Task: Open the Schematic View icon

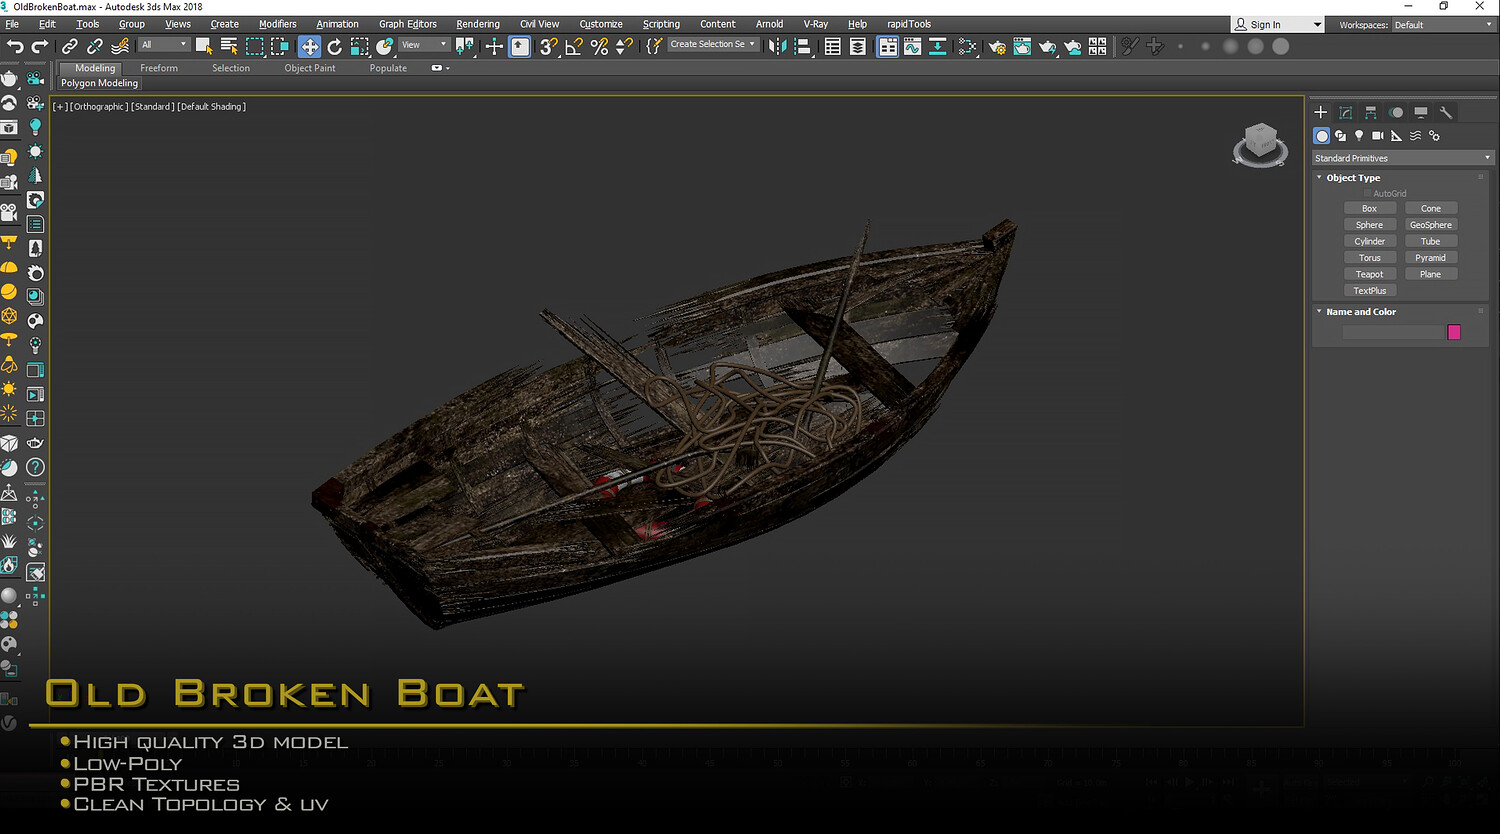Action: 938,46
